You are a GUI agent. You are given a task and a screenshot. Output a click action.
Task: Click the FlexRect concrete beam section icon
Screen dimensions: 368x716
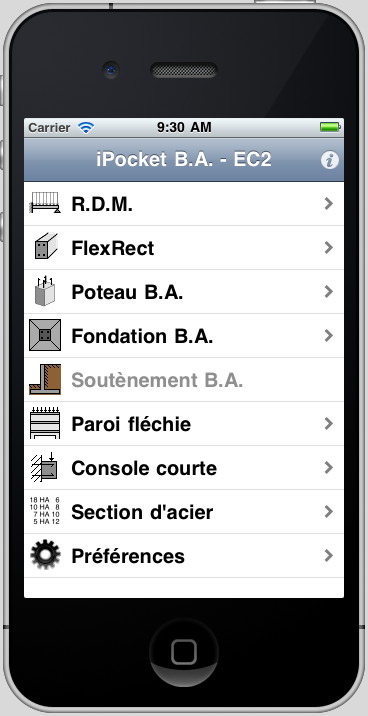pyautogui.click(x=46, y=247)
